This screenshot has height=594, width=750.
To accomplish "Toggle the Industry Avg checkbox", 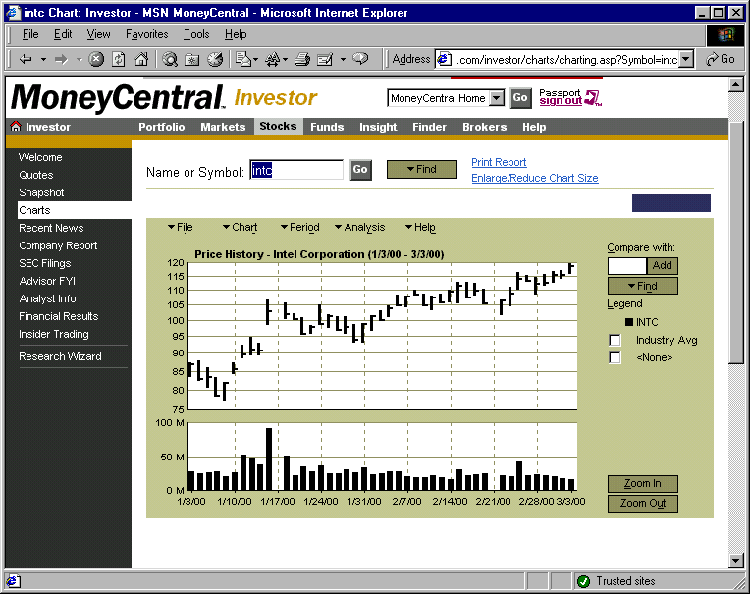I will 615,340.
